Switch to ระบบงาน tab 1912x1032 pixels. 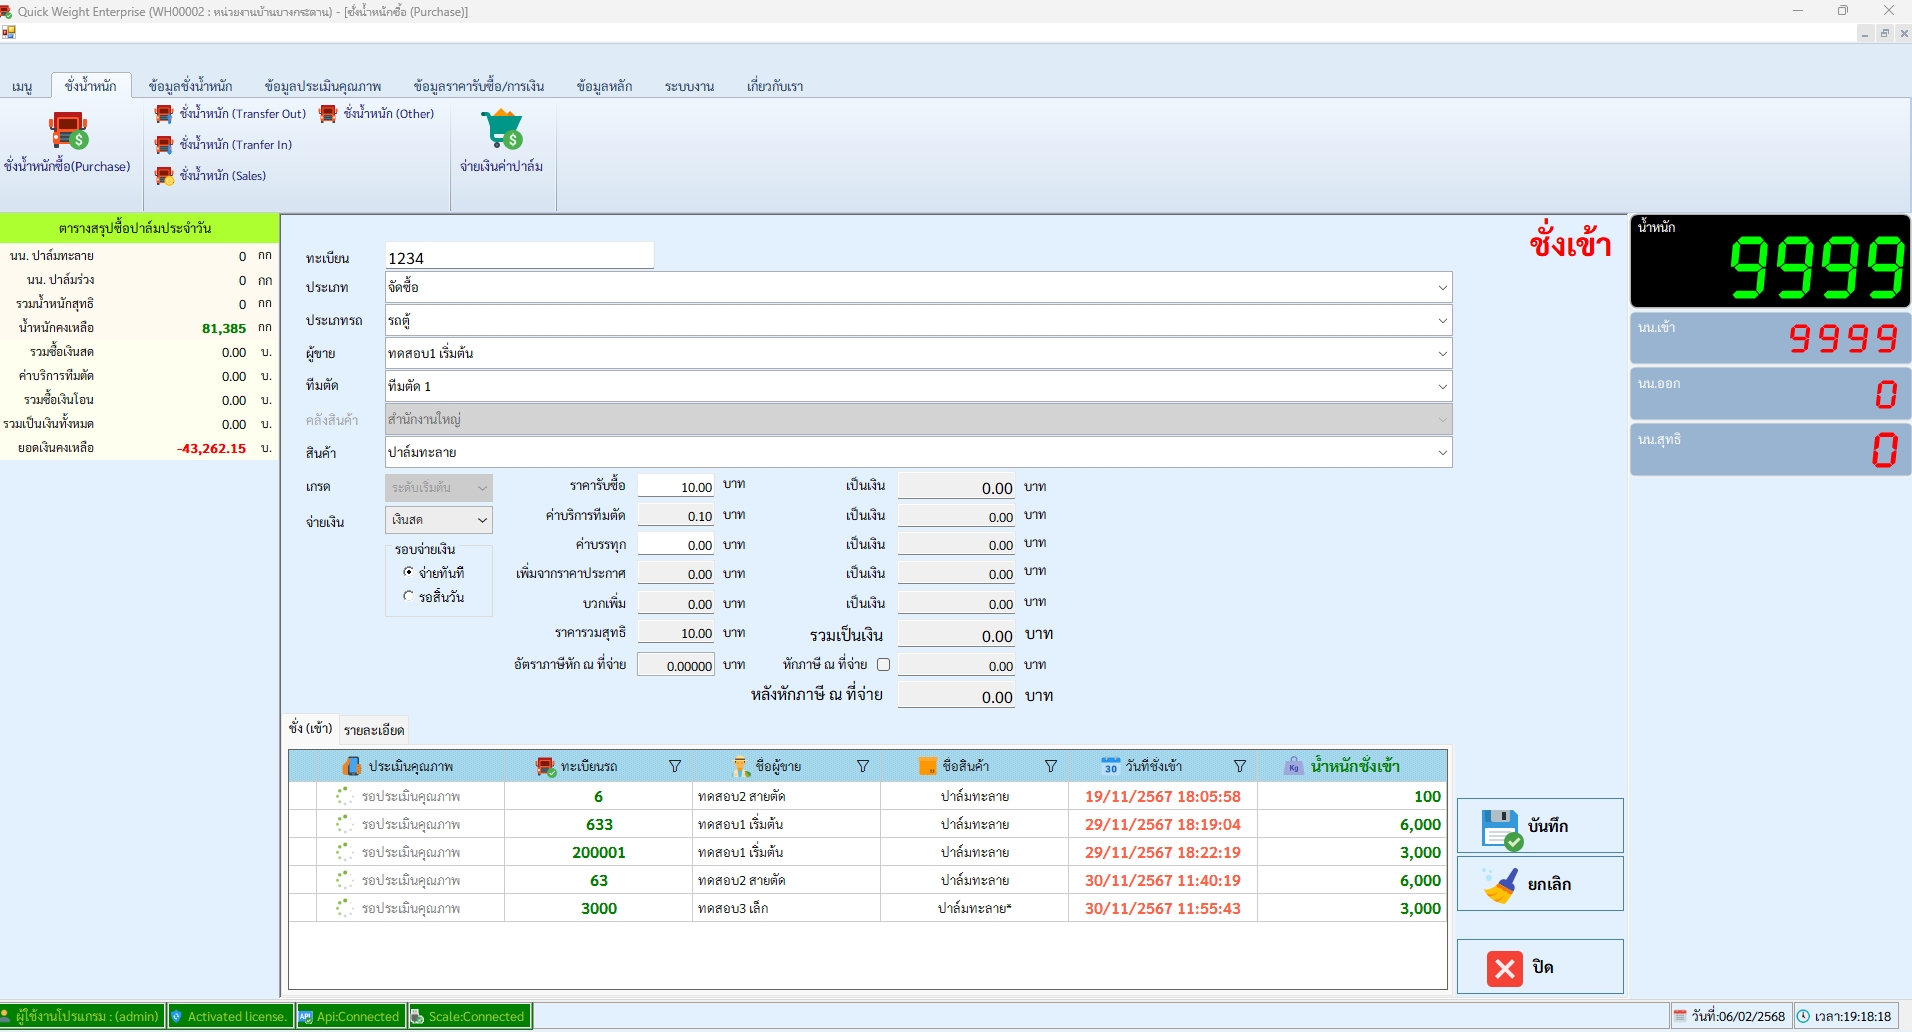point(689,86)
